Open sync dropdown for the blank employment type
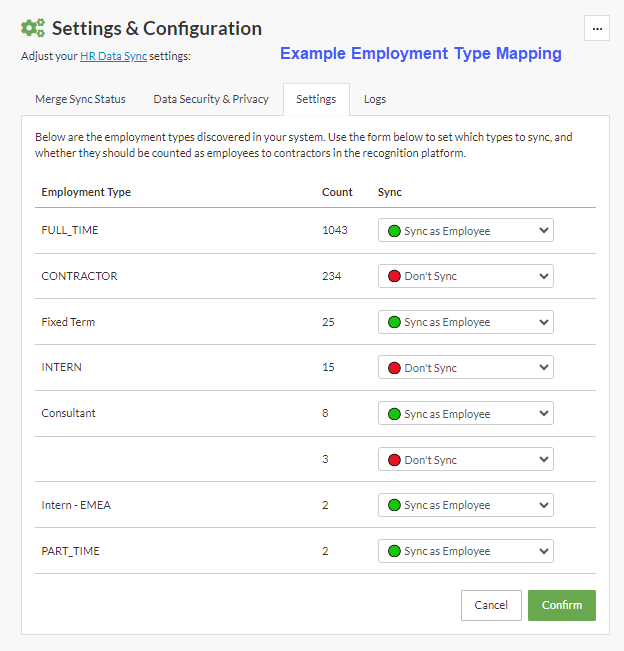 (x=465, y=460)
